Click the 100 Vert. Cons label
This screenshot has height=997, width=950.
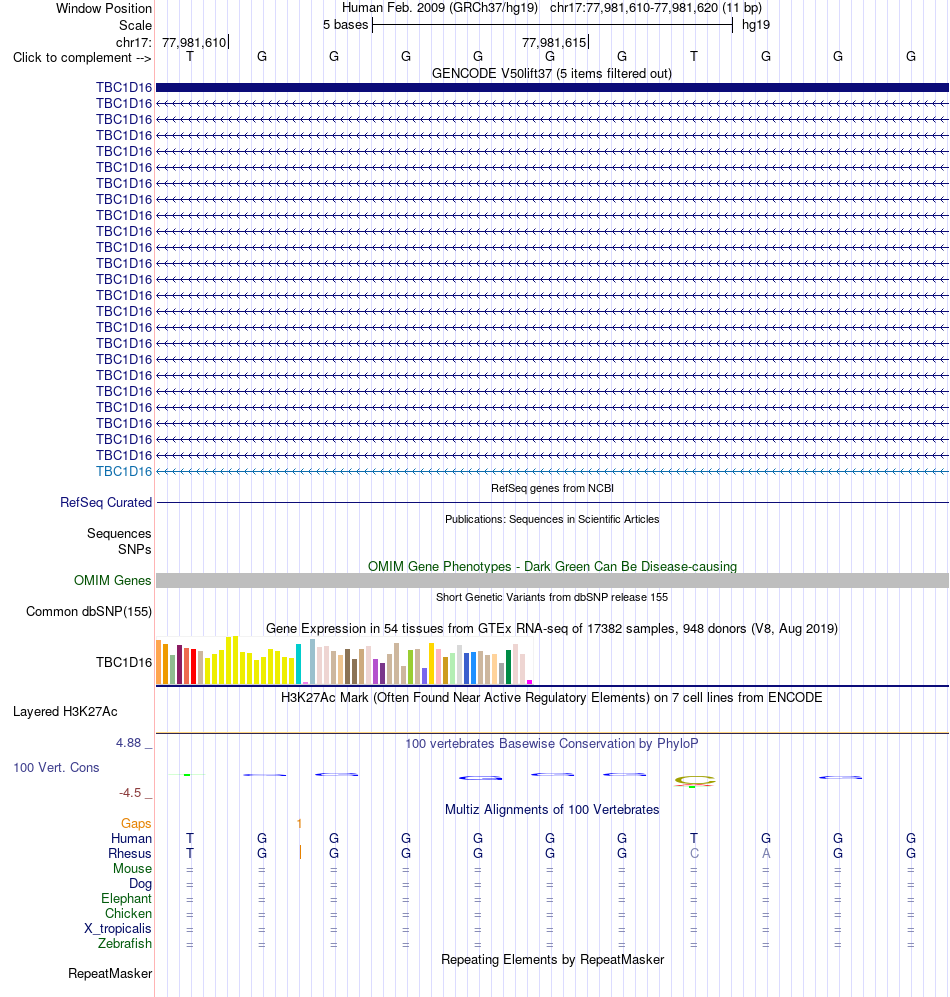pos(56,767)
